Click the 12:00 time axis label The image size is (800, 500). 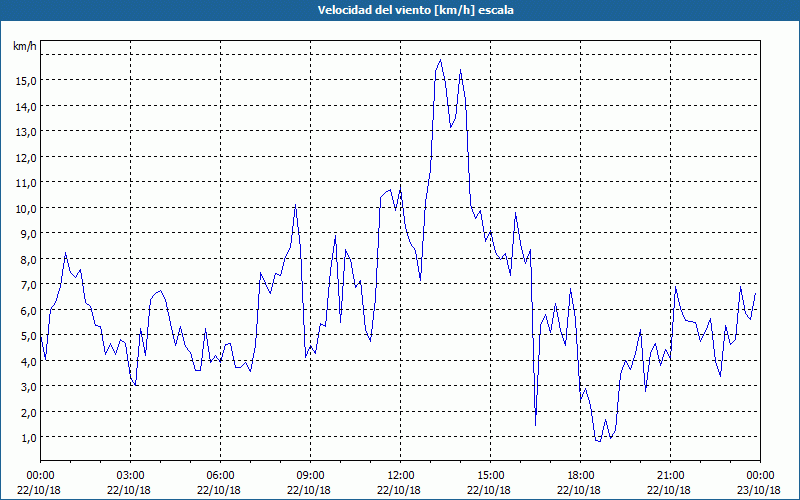401,476
